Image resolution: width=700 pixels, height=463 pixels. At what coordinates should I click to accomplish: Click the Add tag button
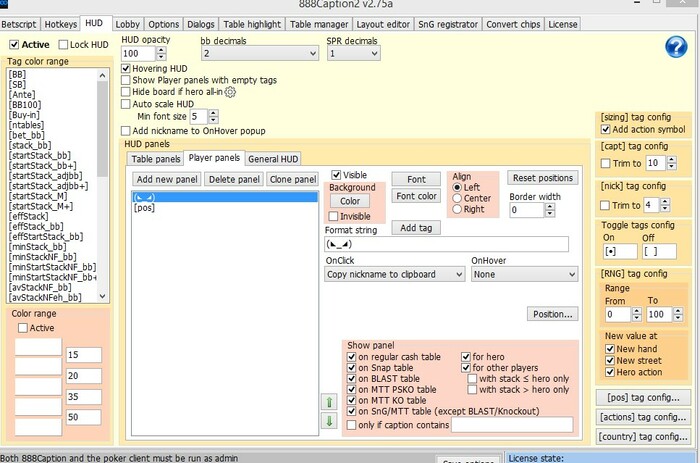pos(416,228)
